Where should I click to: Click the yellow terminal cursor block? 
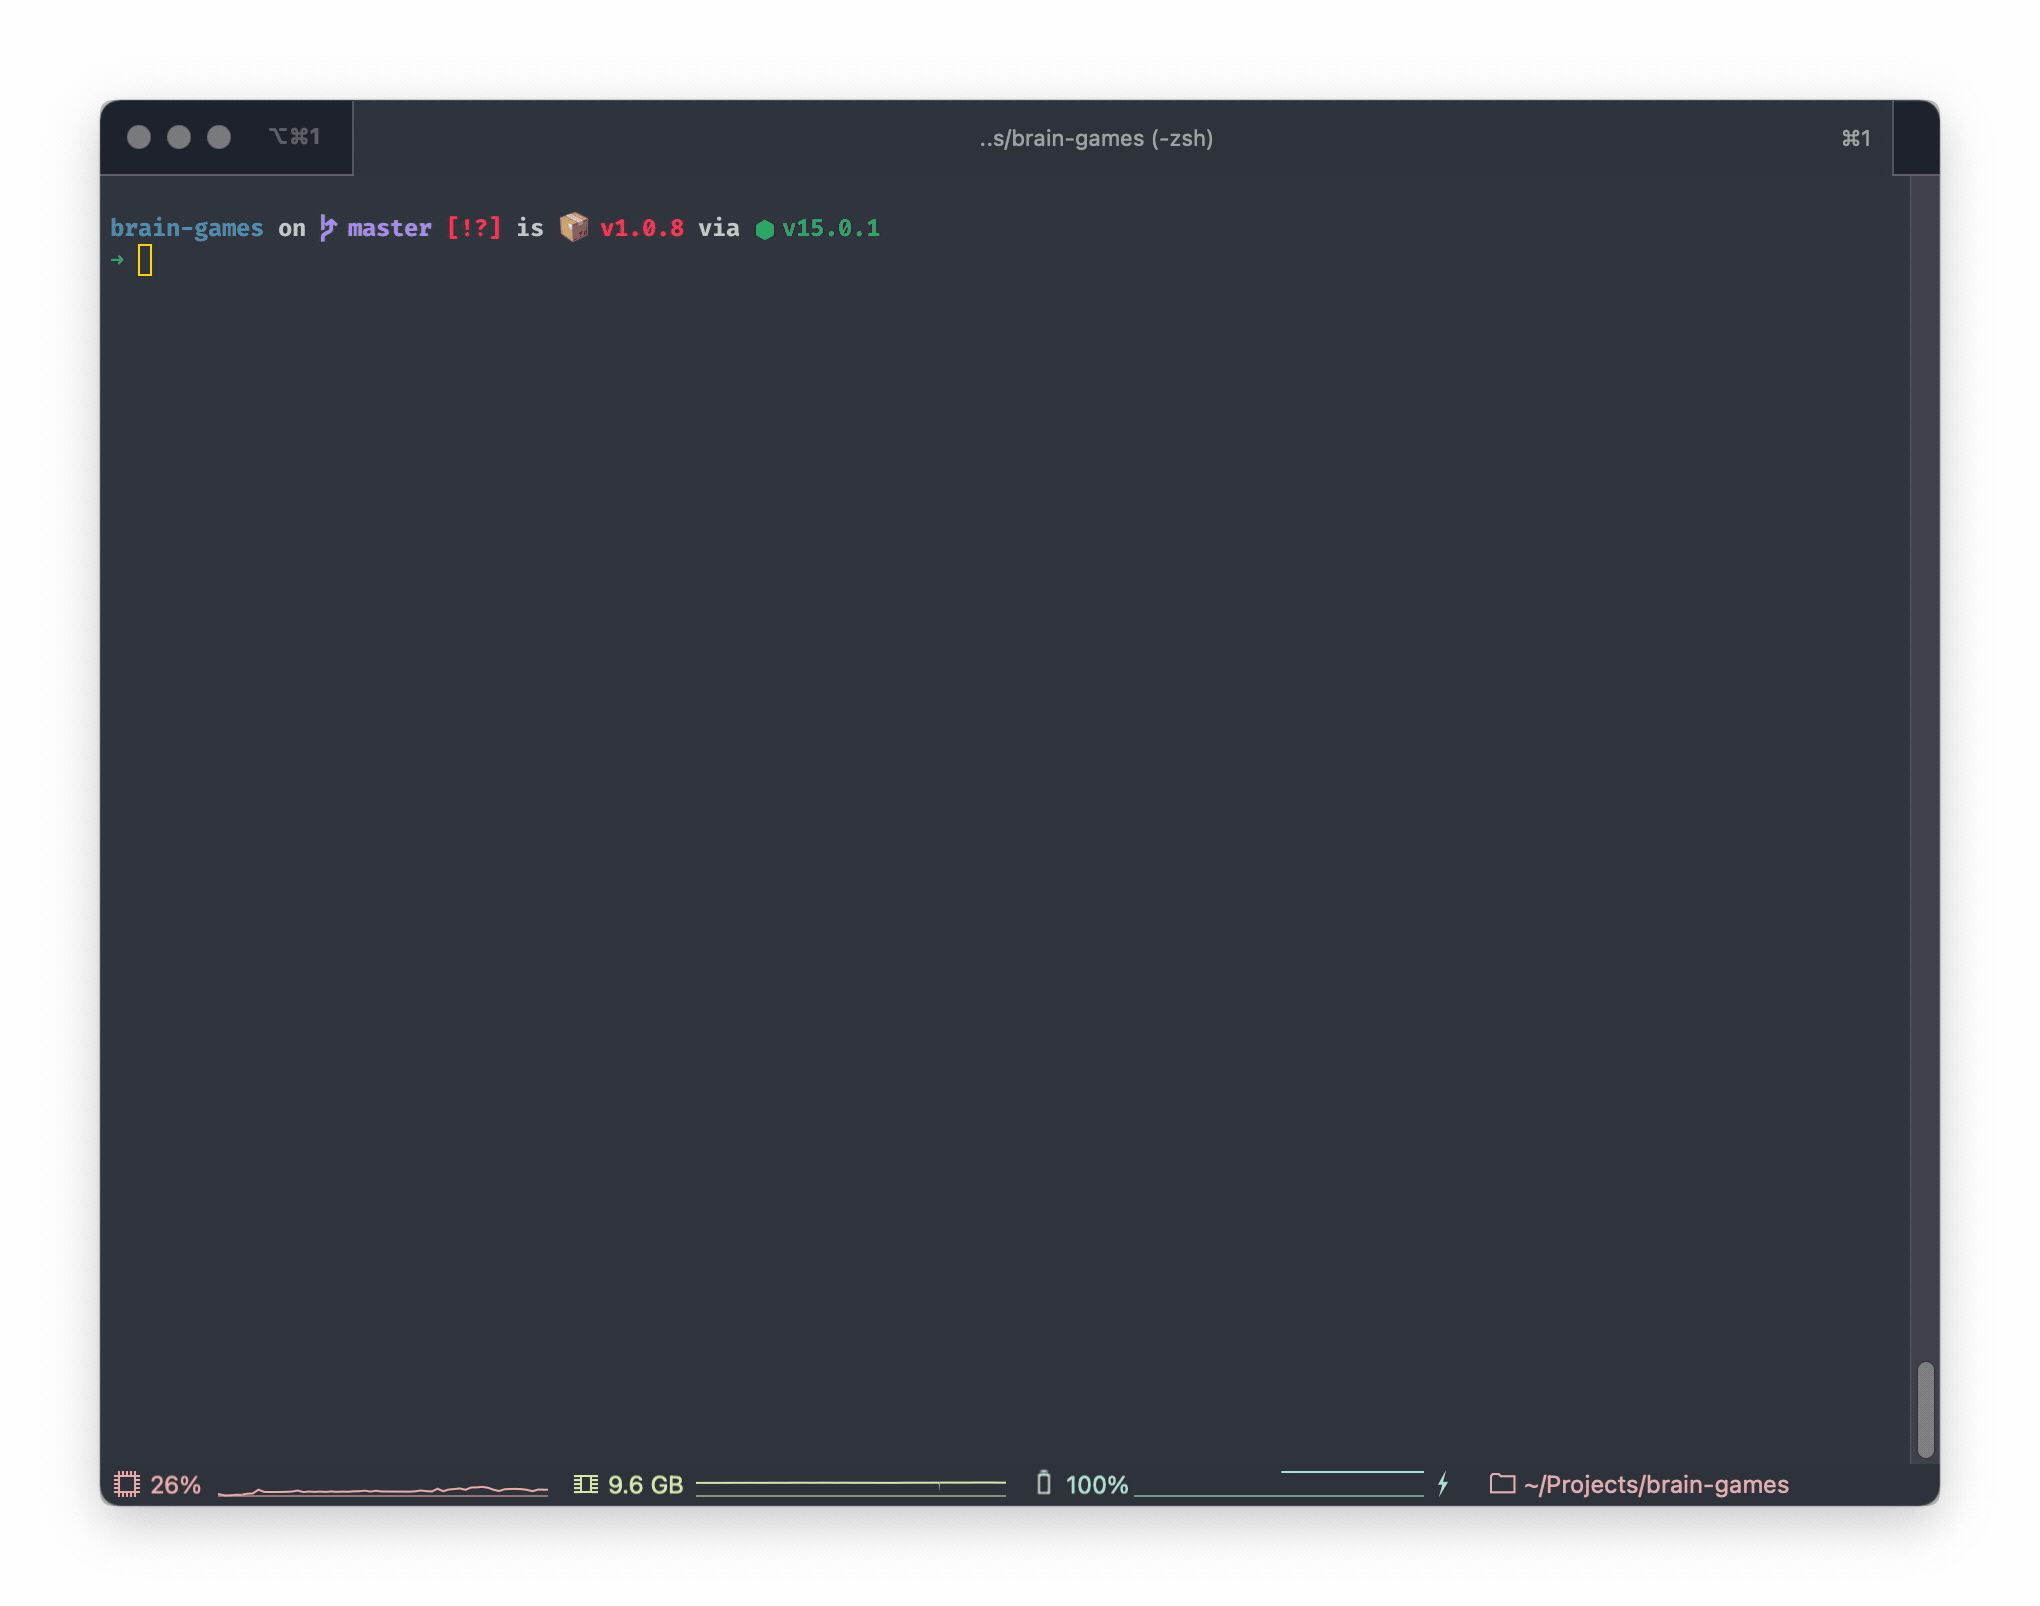tap(145, 260)
